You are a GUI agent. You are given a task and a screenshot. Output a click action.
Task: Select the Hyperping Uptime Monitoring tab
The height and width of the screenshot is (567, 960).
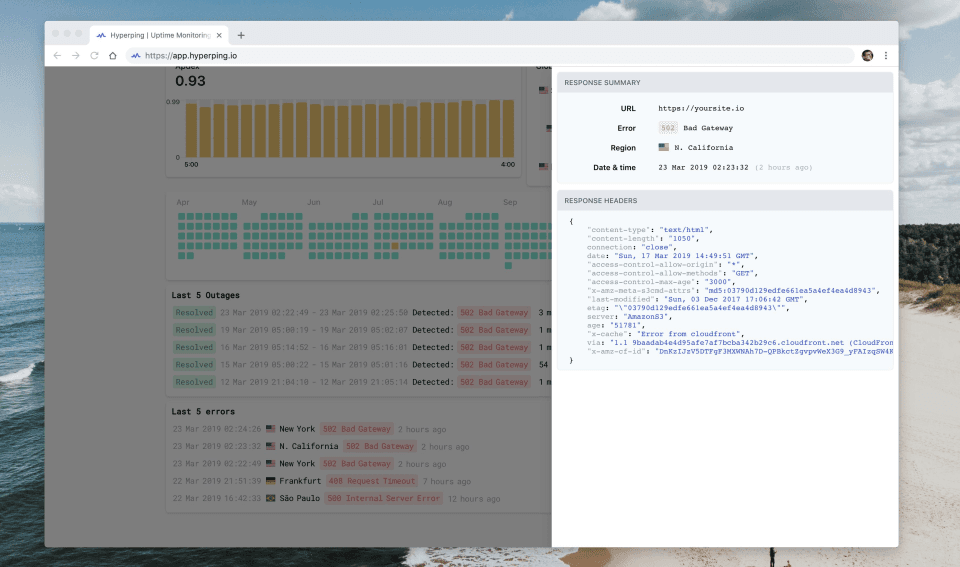[x=159, y=36]
